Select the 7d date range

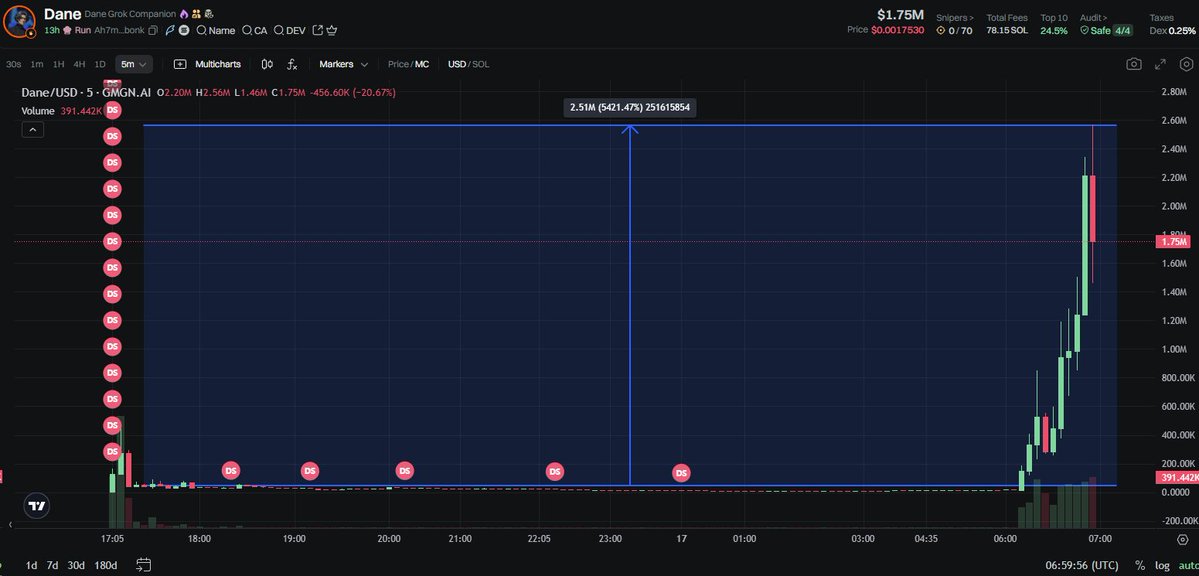click(53, 565)
